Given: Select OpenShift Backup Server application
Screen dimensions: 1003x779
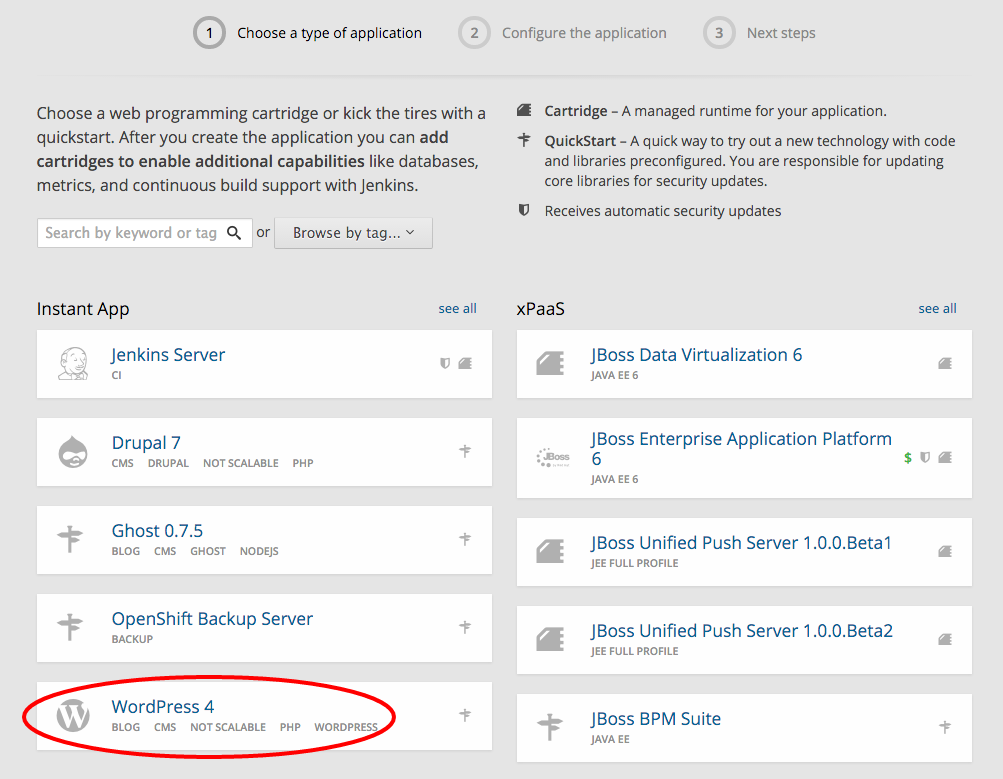Looking at the screenshot, I should 212,619.
